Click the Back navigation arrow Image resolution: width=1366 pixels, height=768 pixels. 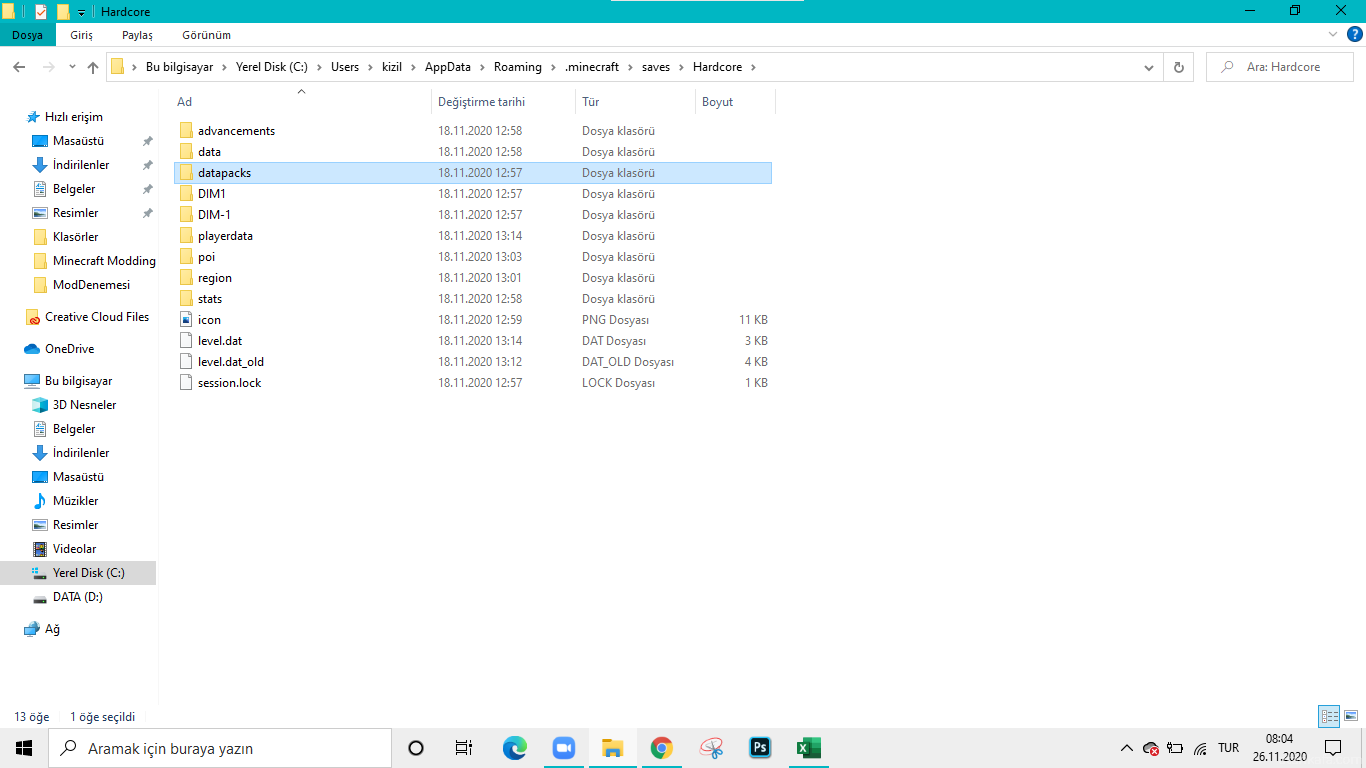coord(18,67)
